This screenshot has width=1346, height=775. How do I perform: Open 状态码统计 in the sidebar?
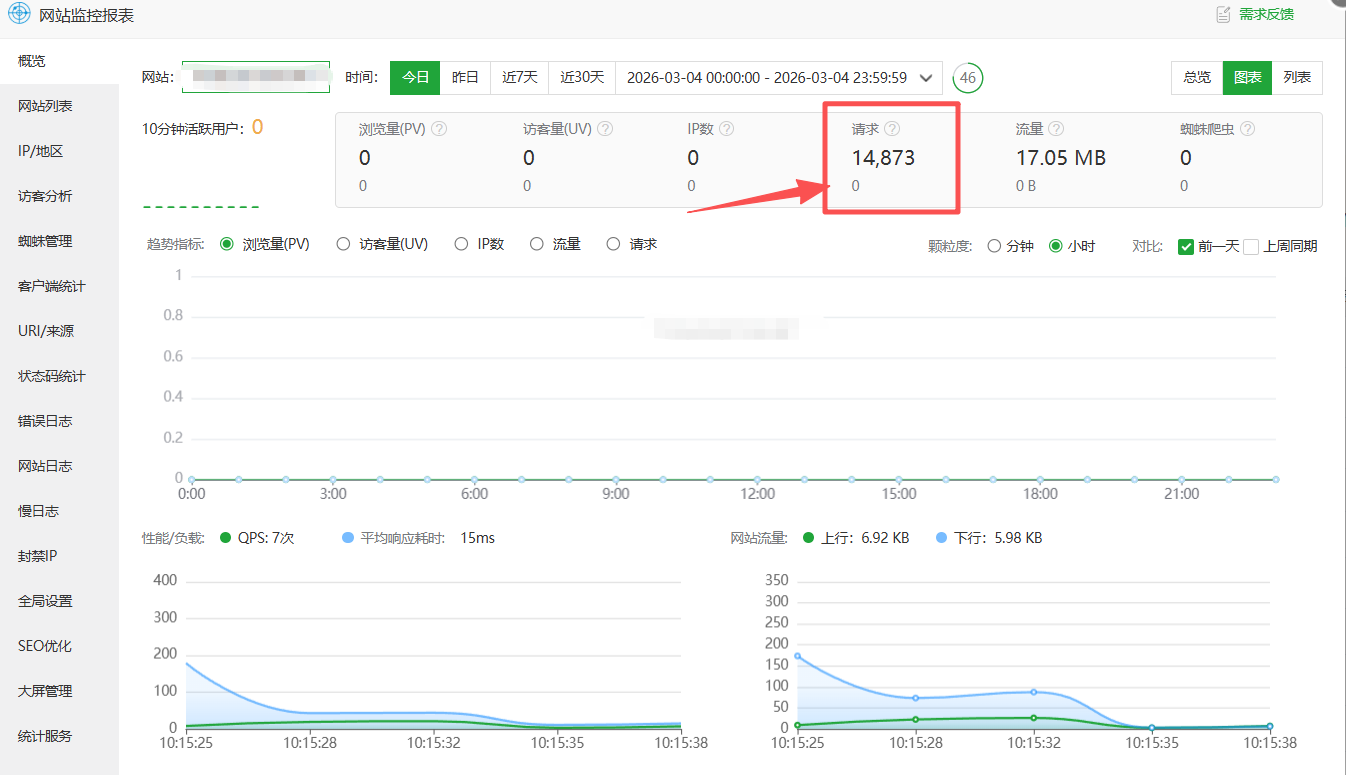(x=52, y=376)
